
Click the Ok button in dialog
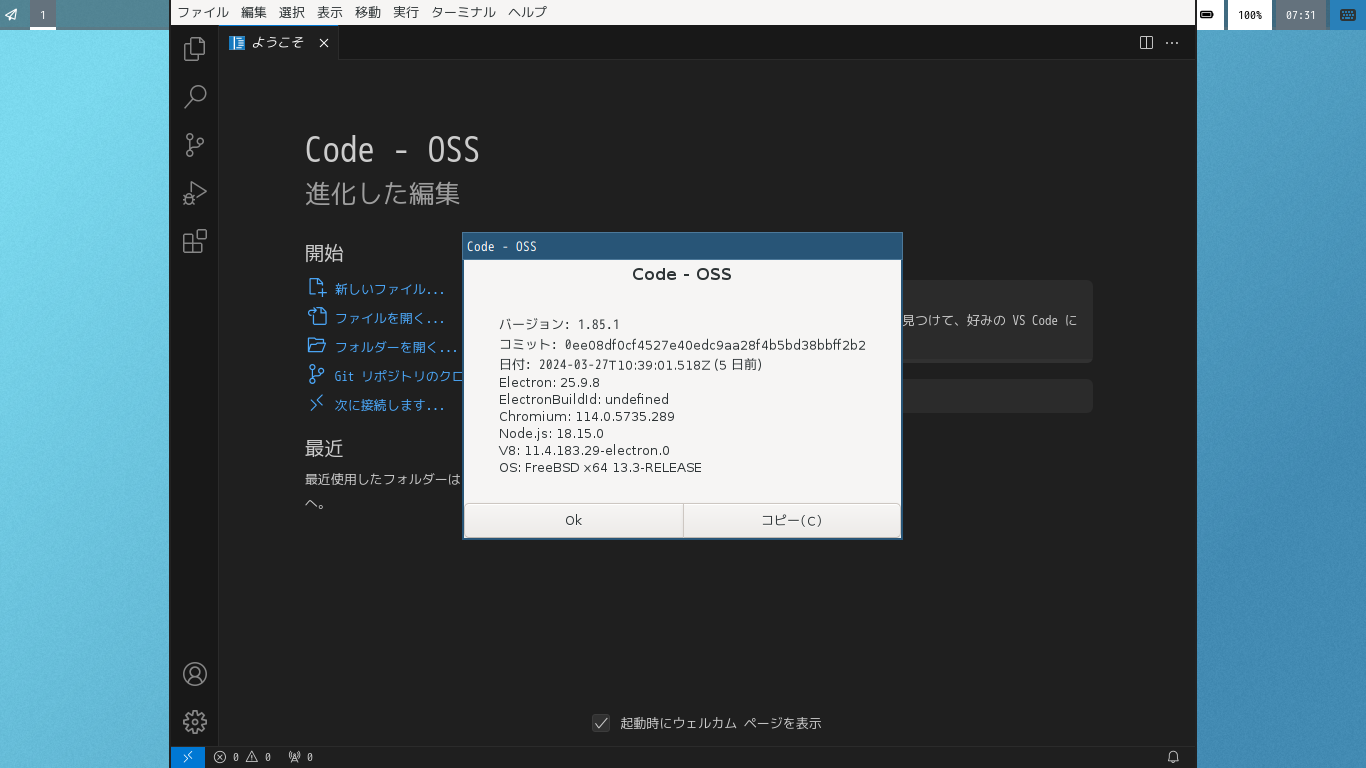point(573,520)
